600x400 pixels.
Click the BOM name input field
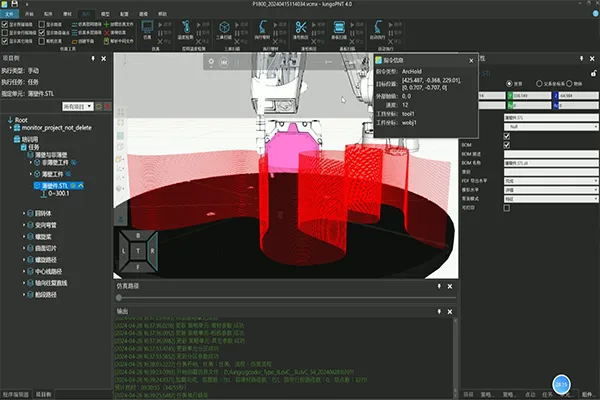click(x=551, y=163)
